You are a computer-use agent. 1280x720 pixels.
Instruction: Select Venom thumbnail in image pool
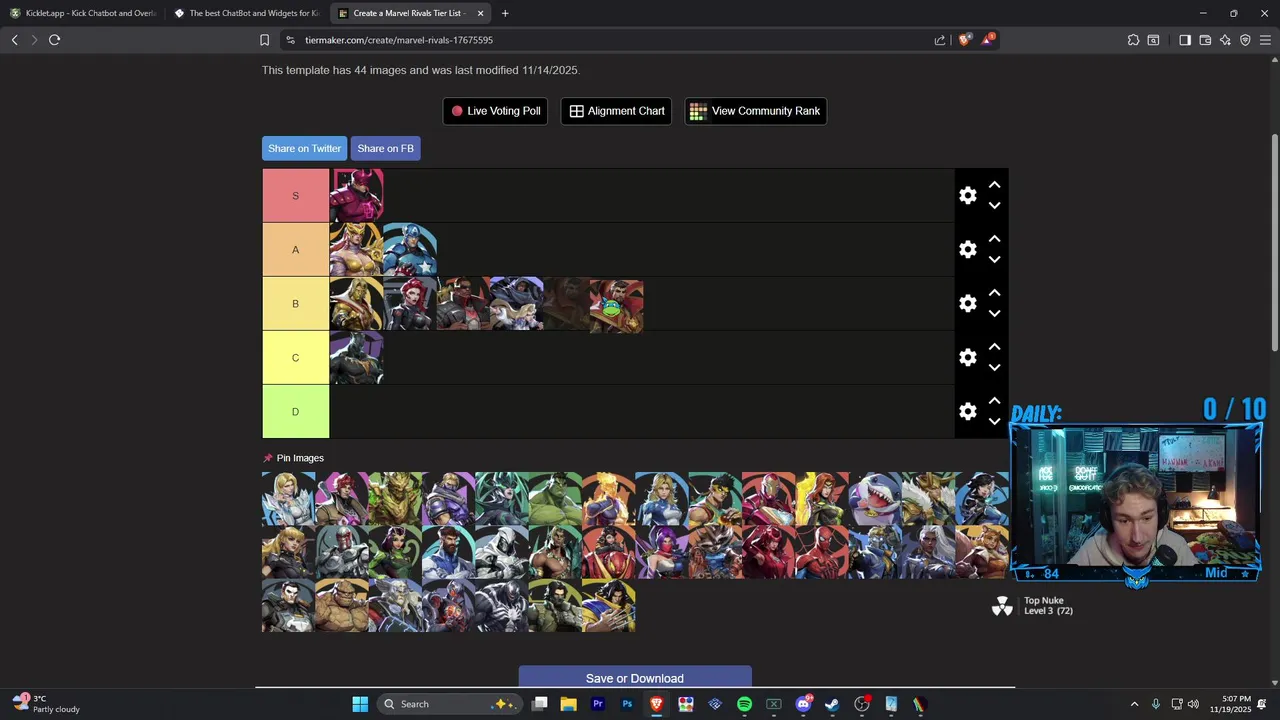(x=502, y=605)
